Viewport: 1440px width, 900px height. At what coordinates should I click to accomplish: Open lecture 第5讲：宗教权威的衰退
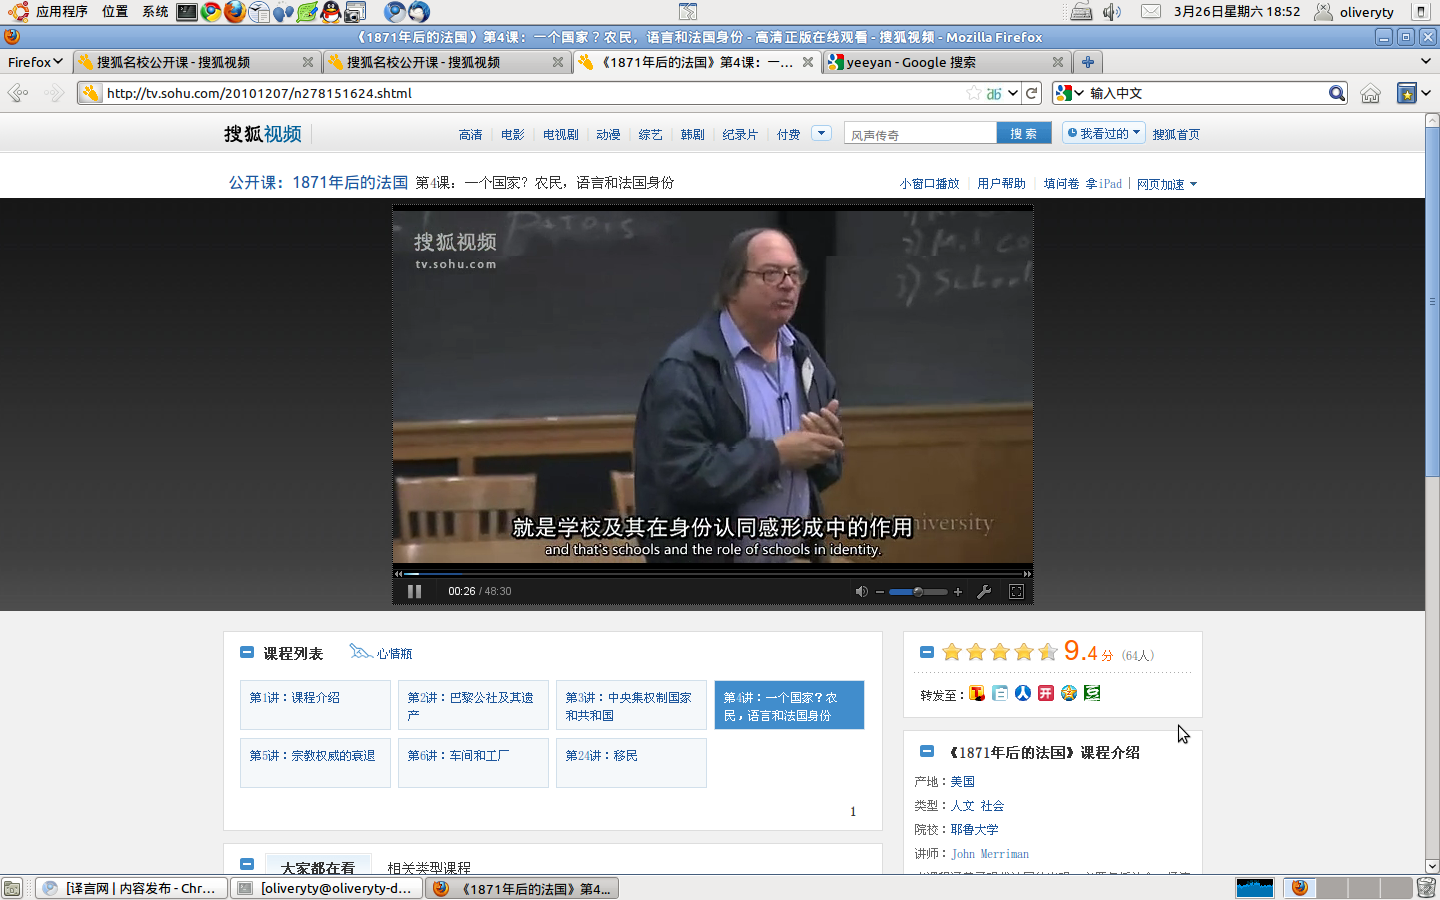[x=315, y=763]
